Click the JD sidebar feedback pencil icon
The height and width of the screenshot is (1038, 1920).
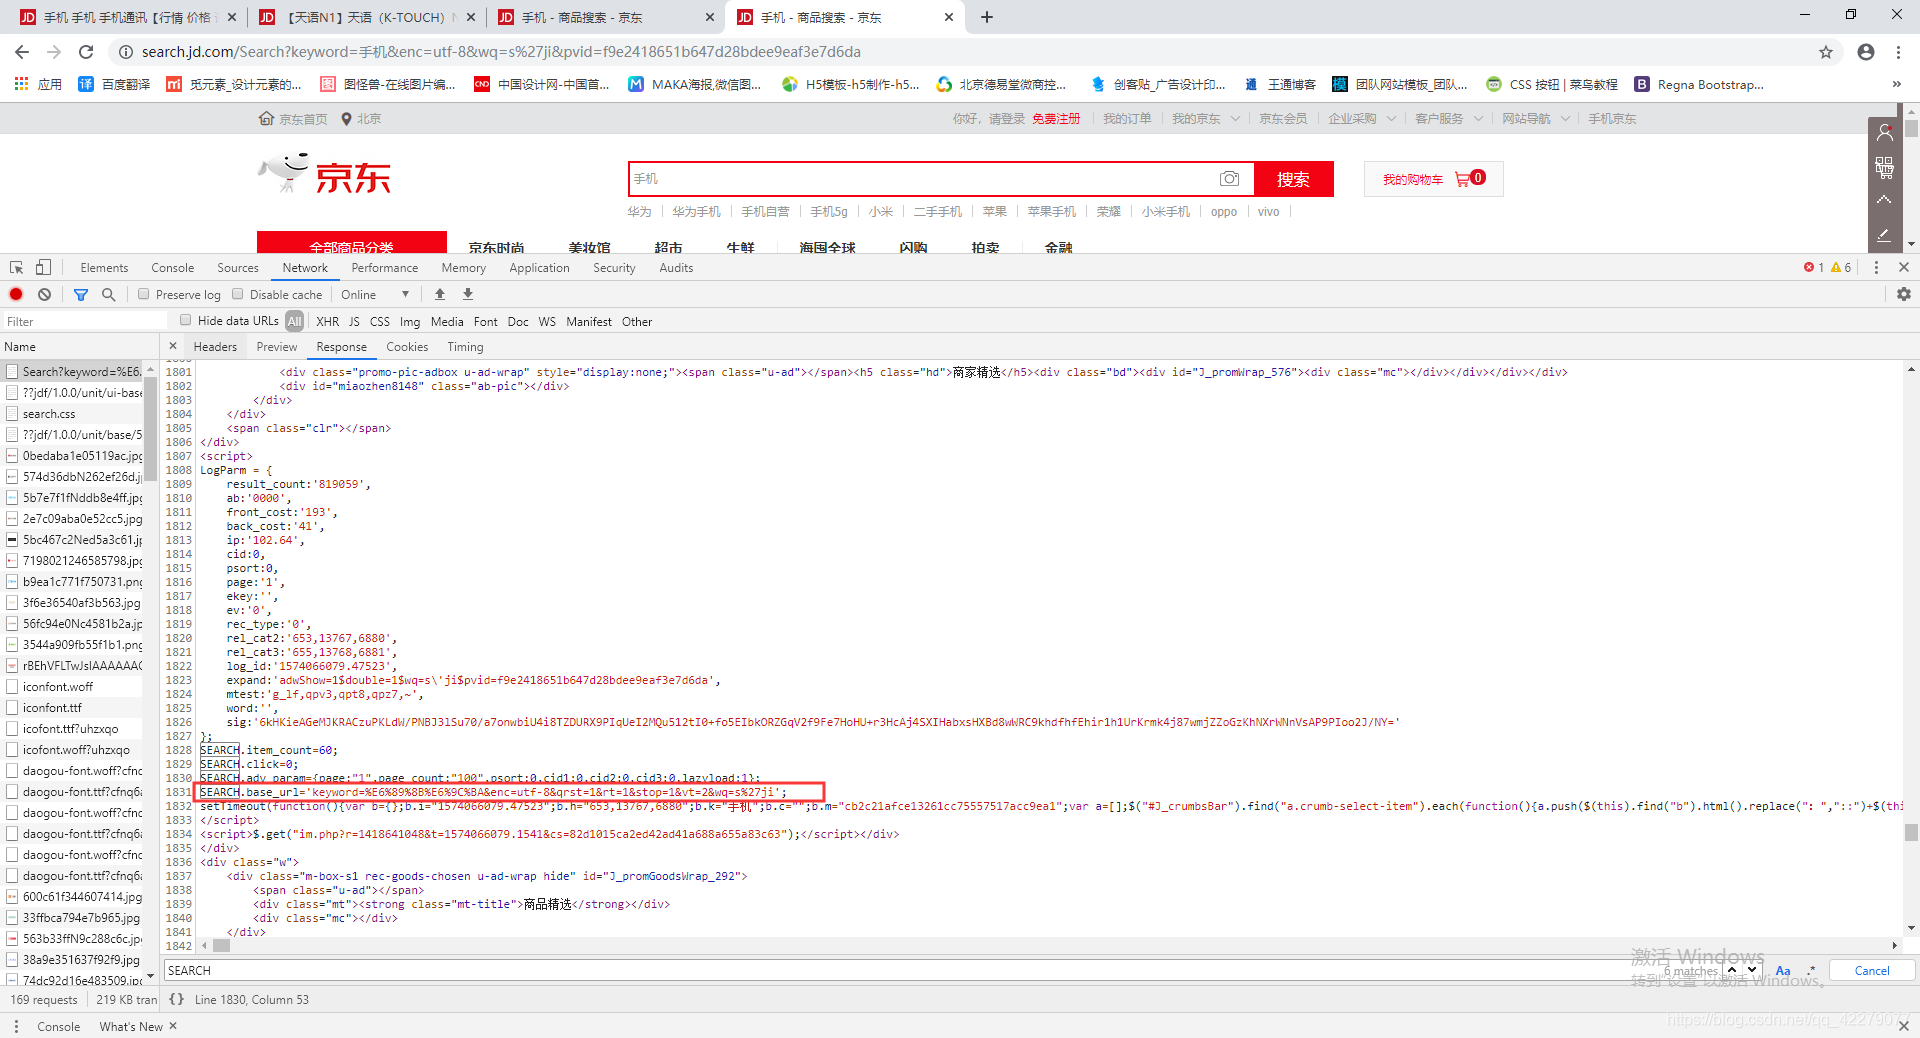pyautogui.click(x=1884, y=235)
